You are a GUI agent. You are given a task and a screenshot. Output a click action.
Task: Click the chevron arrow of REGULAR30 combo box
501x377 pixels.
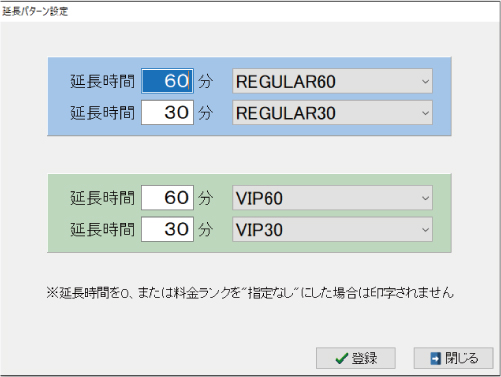tap(425, 113)
